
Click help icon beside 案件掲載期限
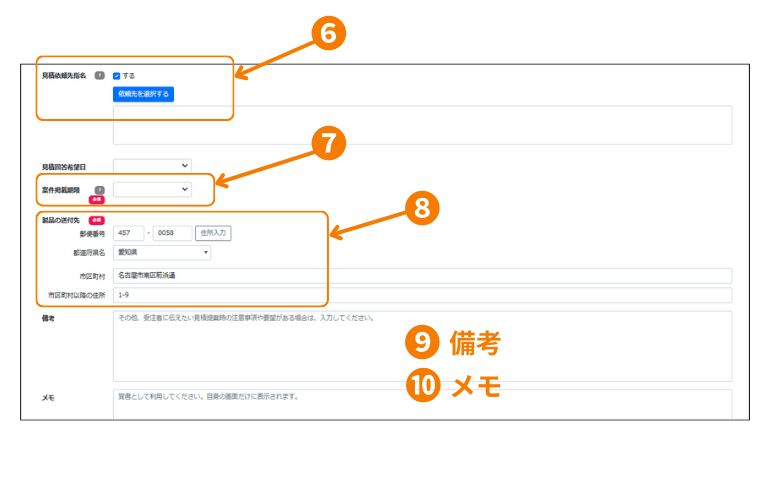pyautogui.click(x=99, y=189)
